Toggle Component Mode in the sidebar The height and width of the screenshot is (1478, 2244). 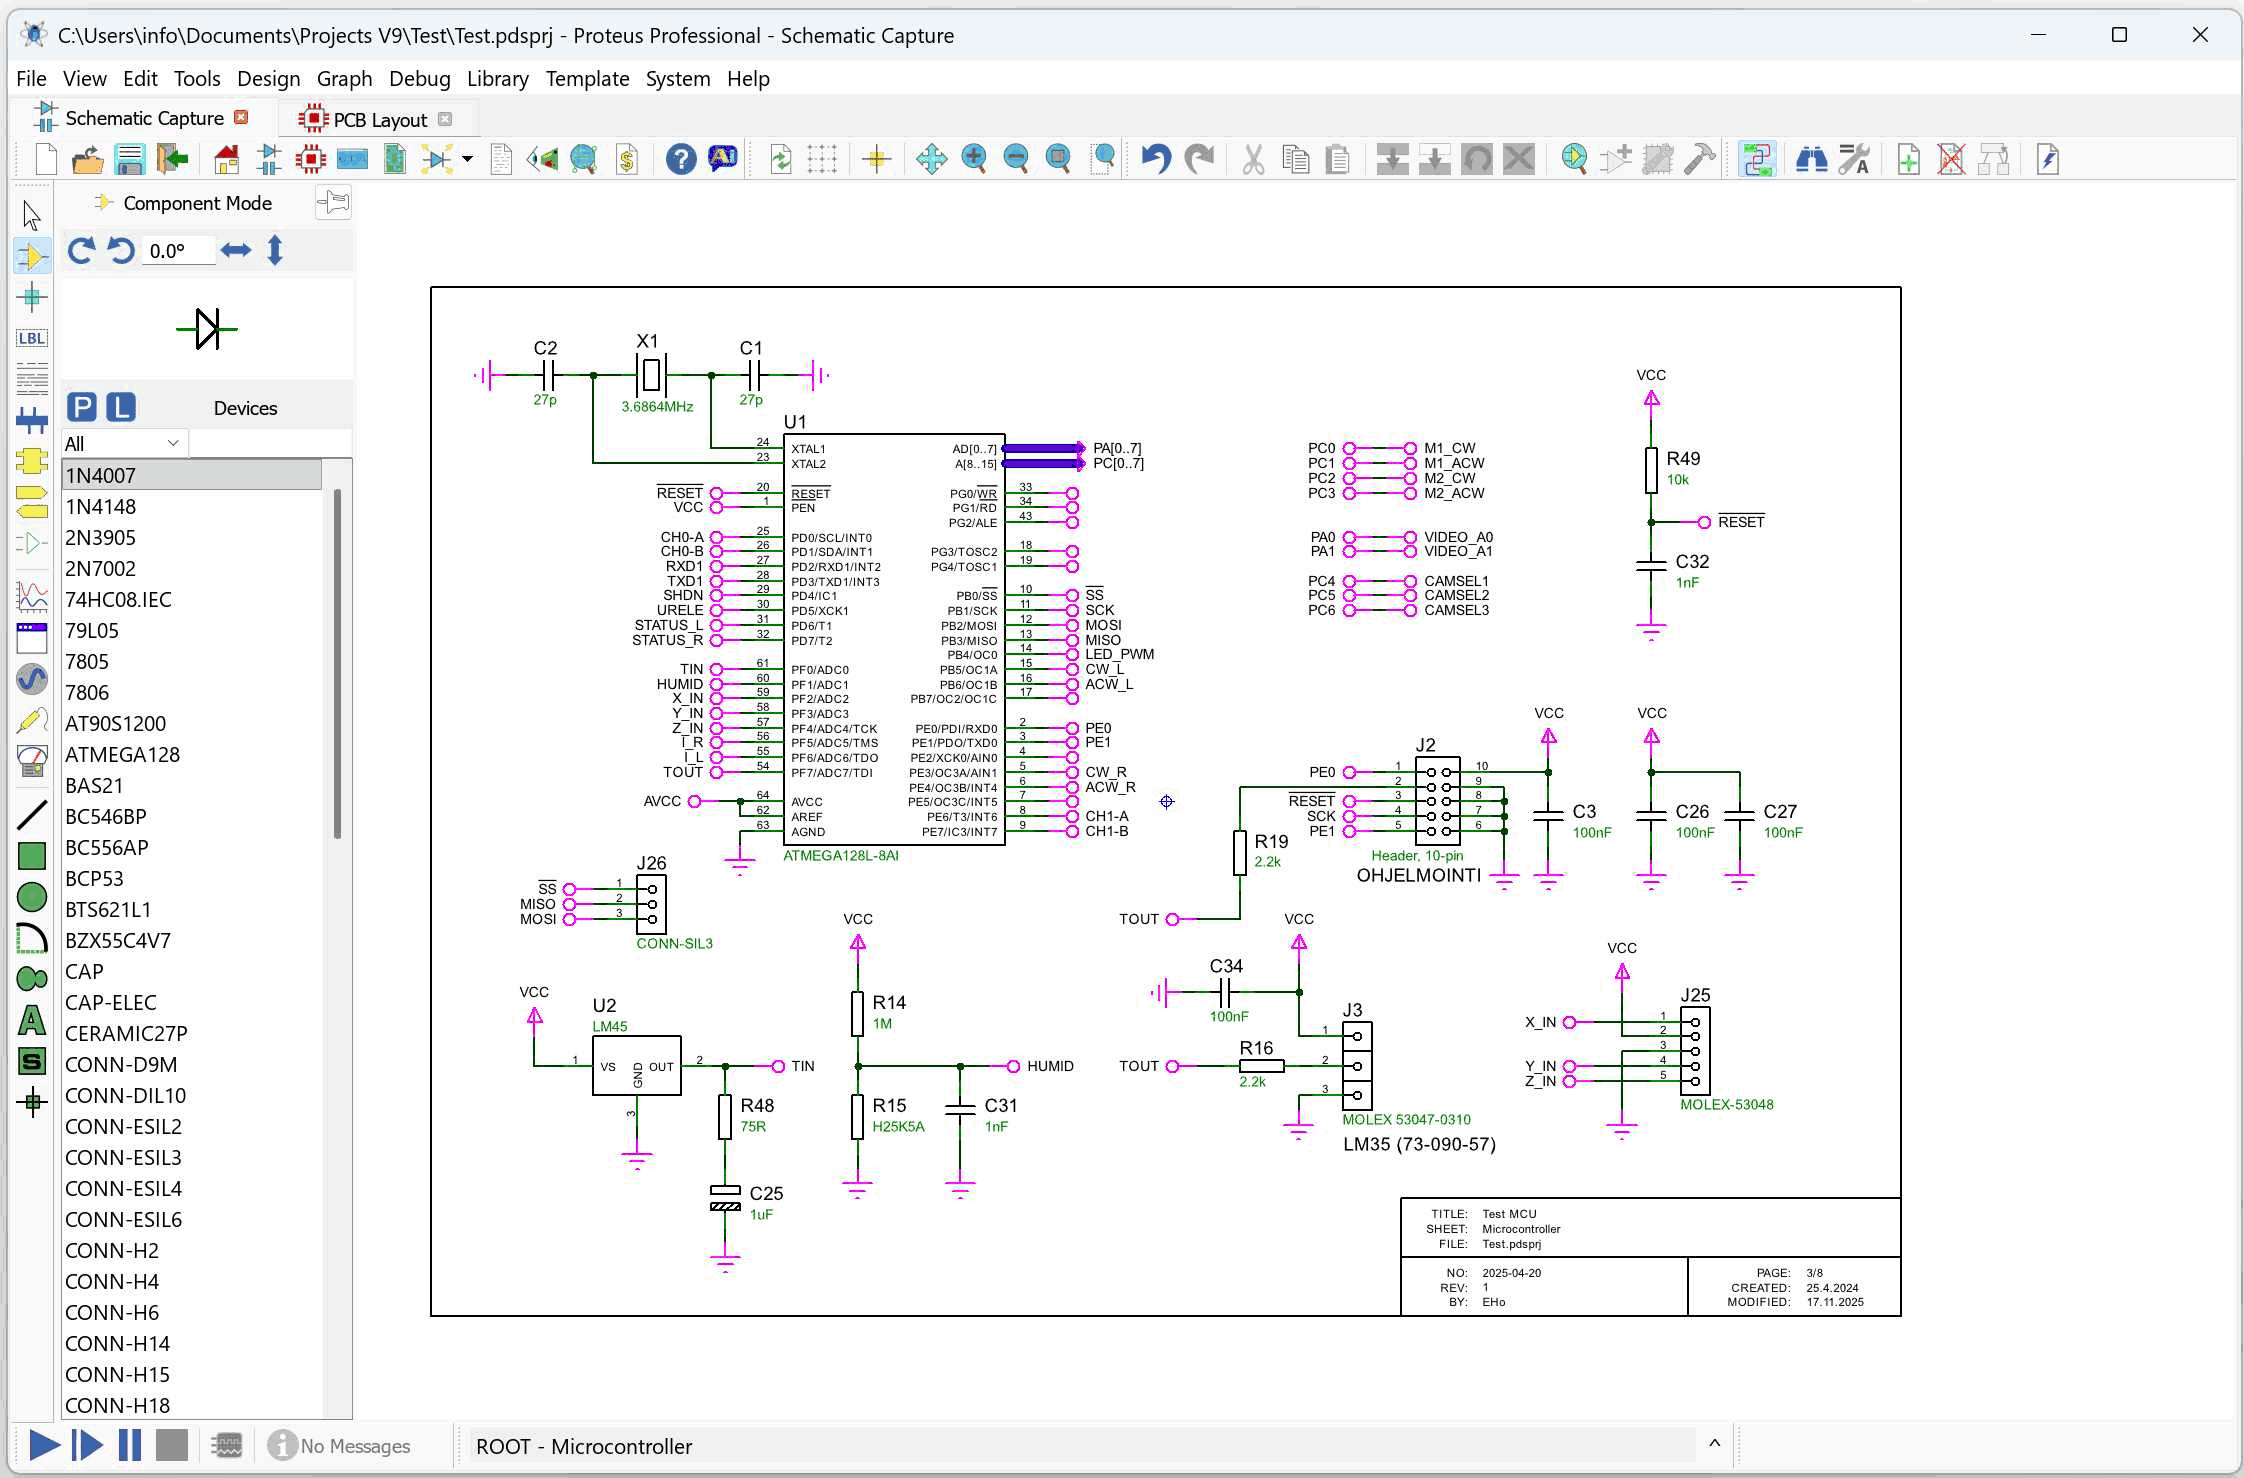click(32, 257)
